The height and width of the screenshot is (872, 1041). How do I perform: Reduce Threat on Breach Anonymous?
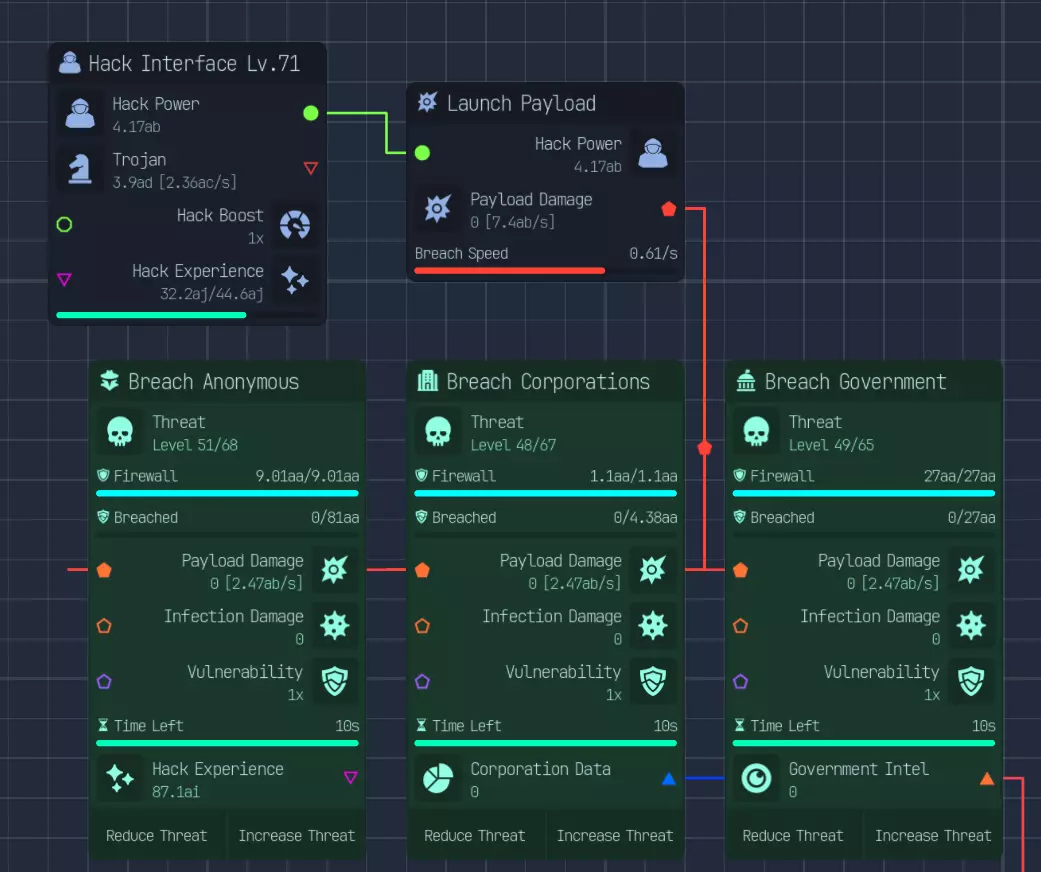(x=157, y=835)
